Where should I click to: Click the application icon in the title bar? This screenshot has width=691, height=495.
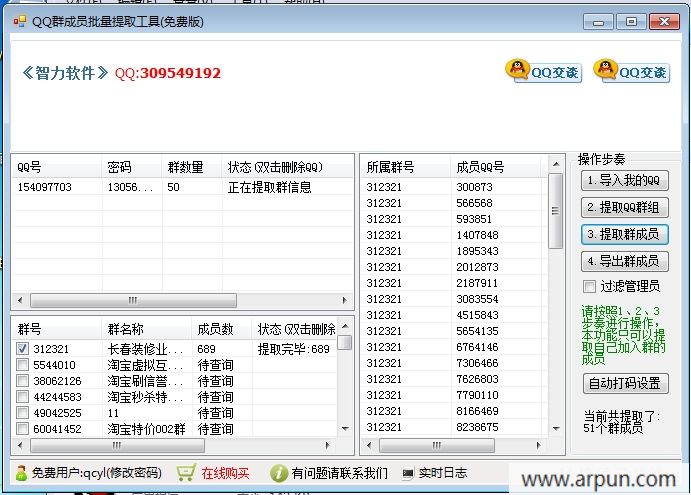point(20,21)
